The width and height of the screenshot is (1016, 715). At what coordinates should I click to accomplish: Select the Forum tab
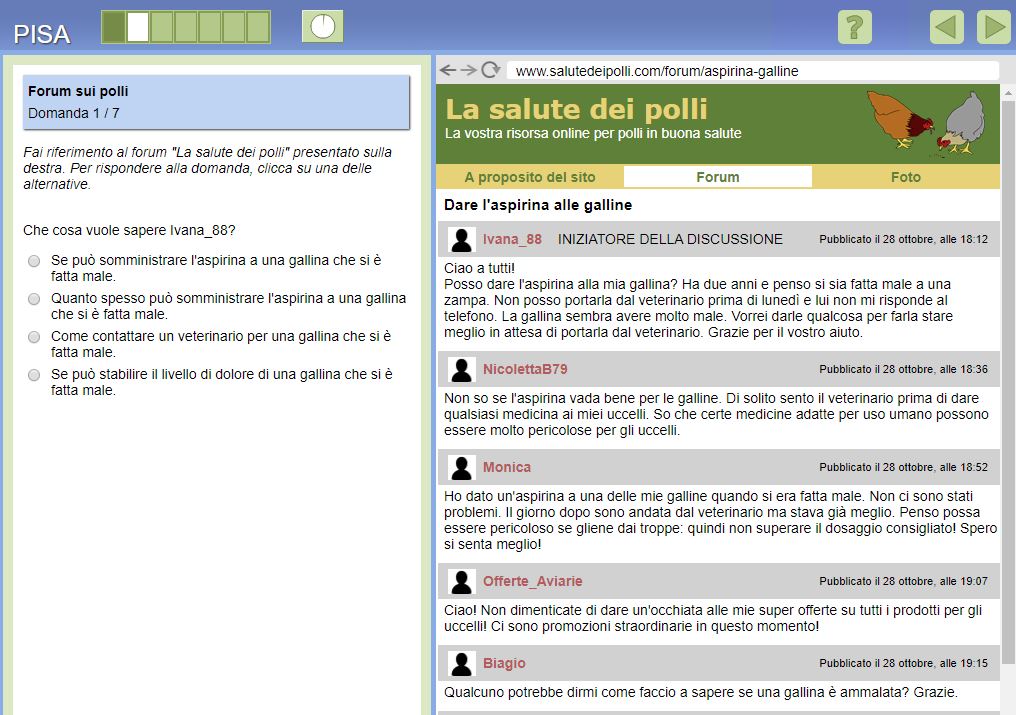coord(717,177)
